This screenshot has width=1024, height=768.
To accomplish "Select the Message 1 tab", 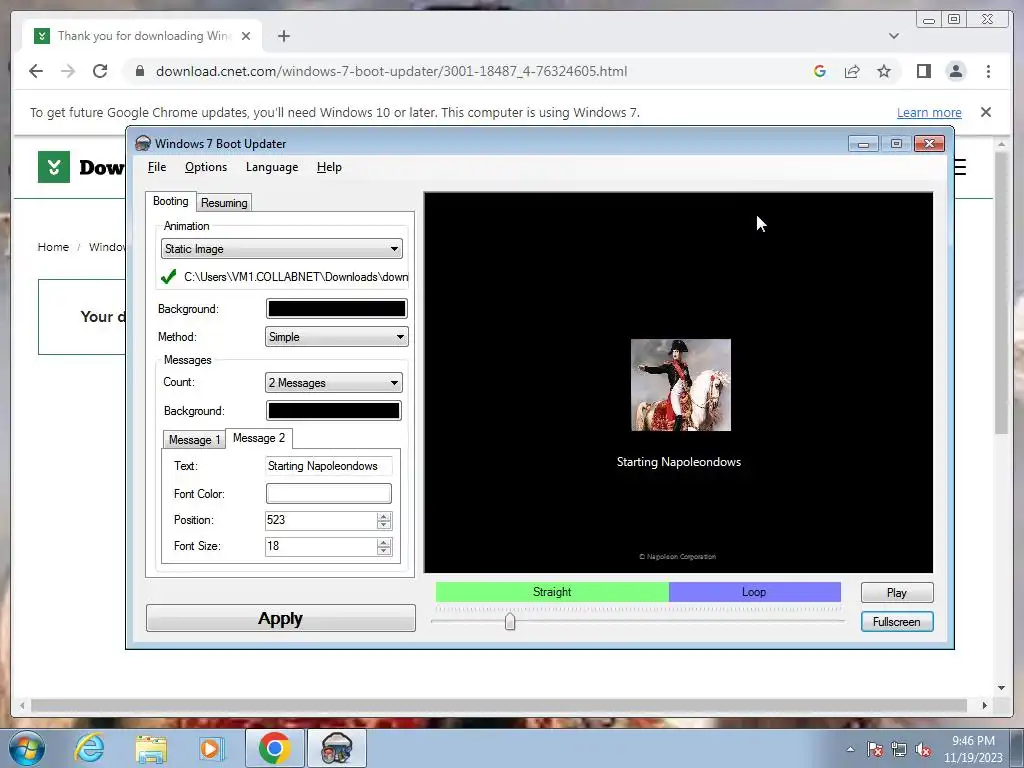I will pos(194,440).
